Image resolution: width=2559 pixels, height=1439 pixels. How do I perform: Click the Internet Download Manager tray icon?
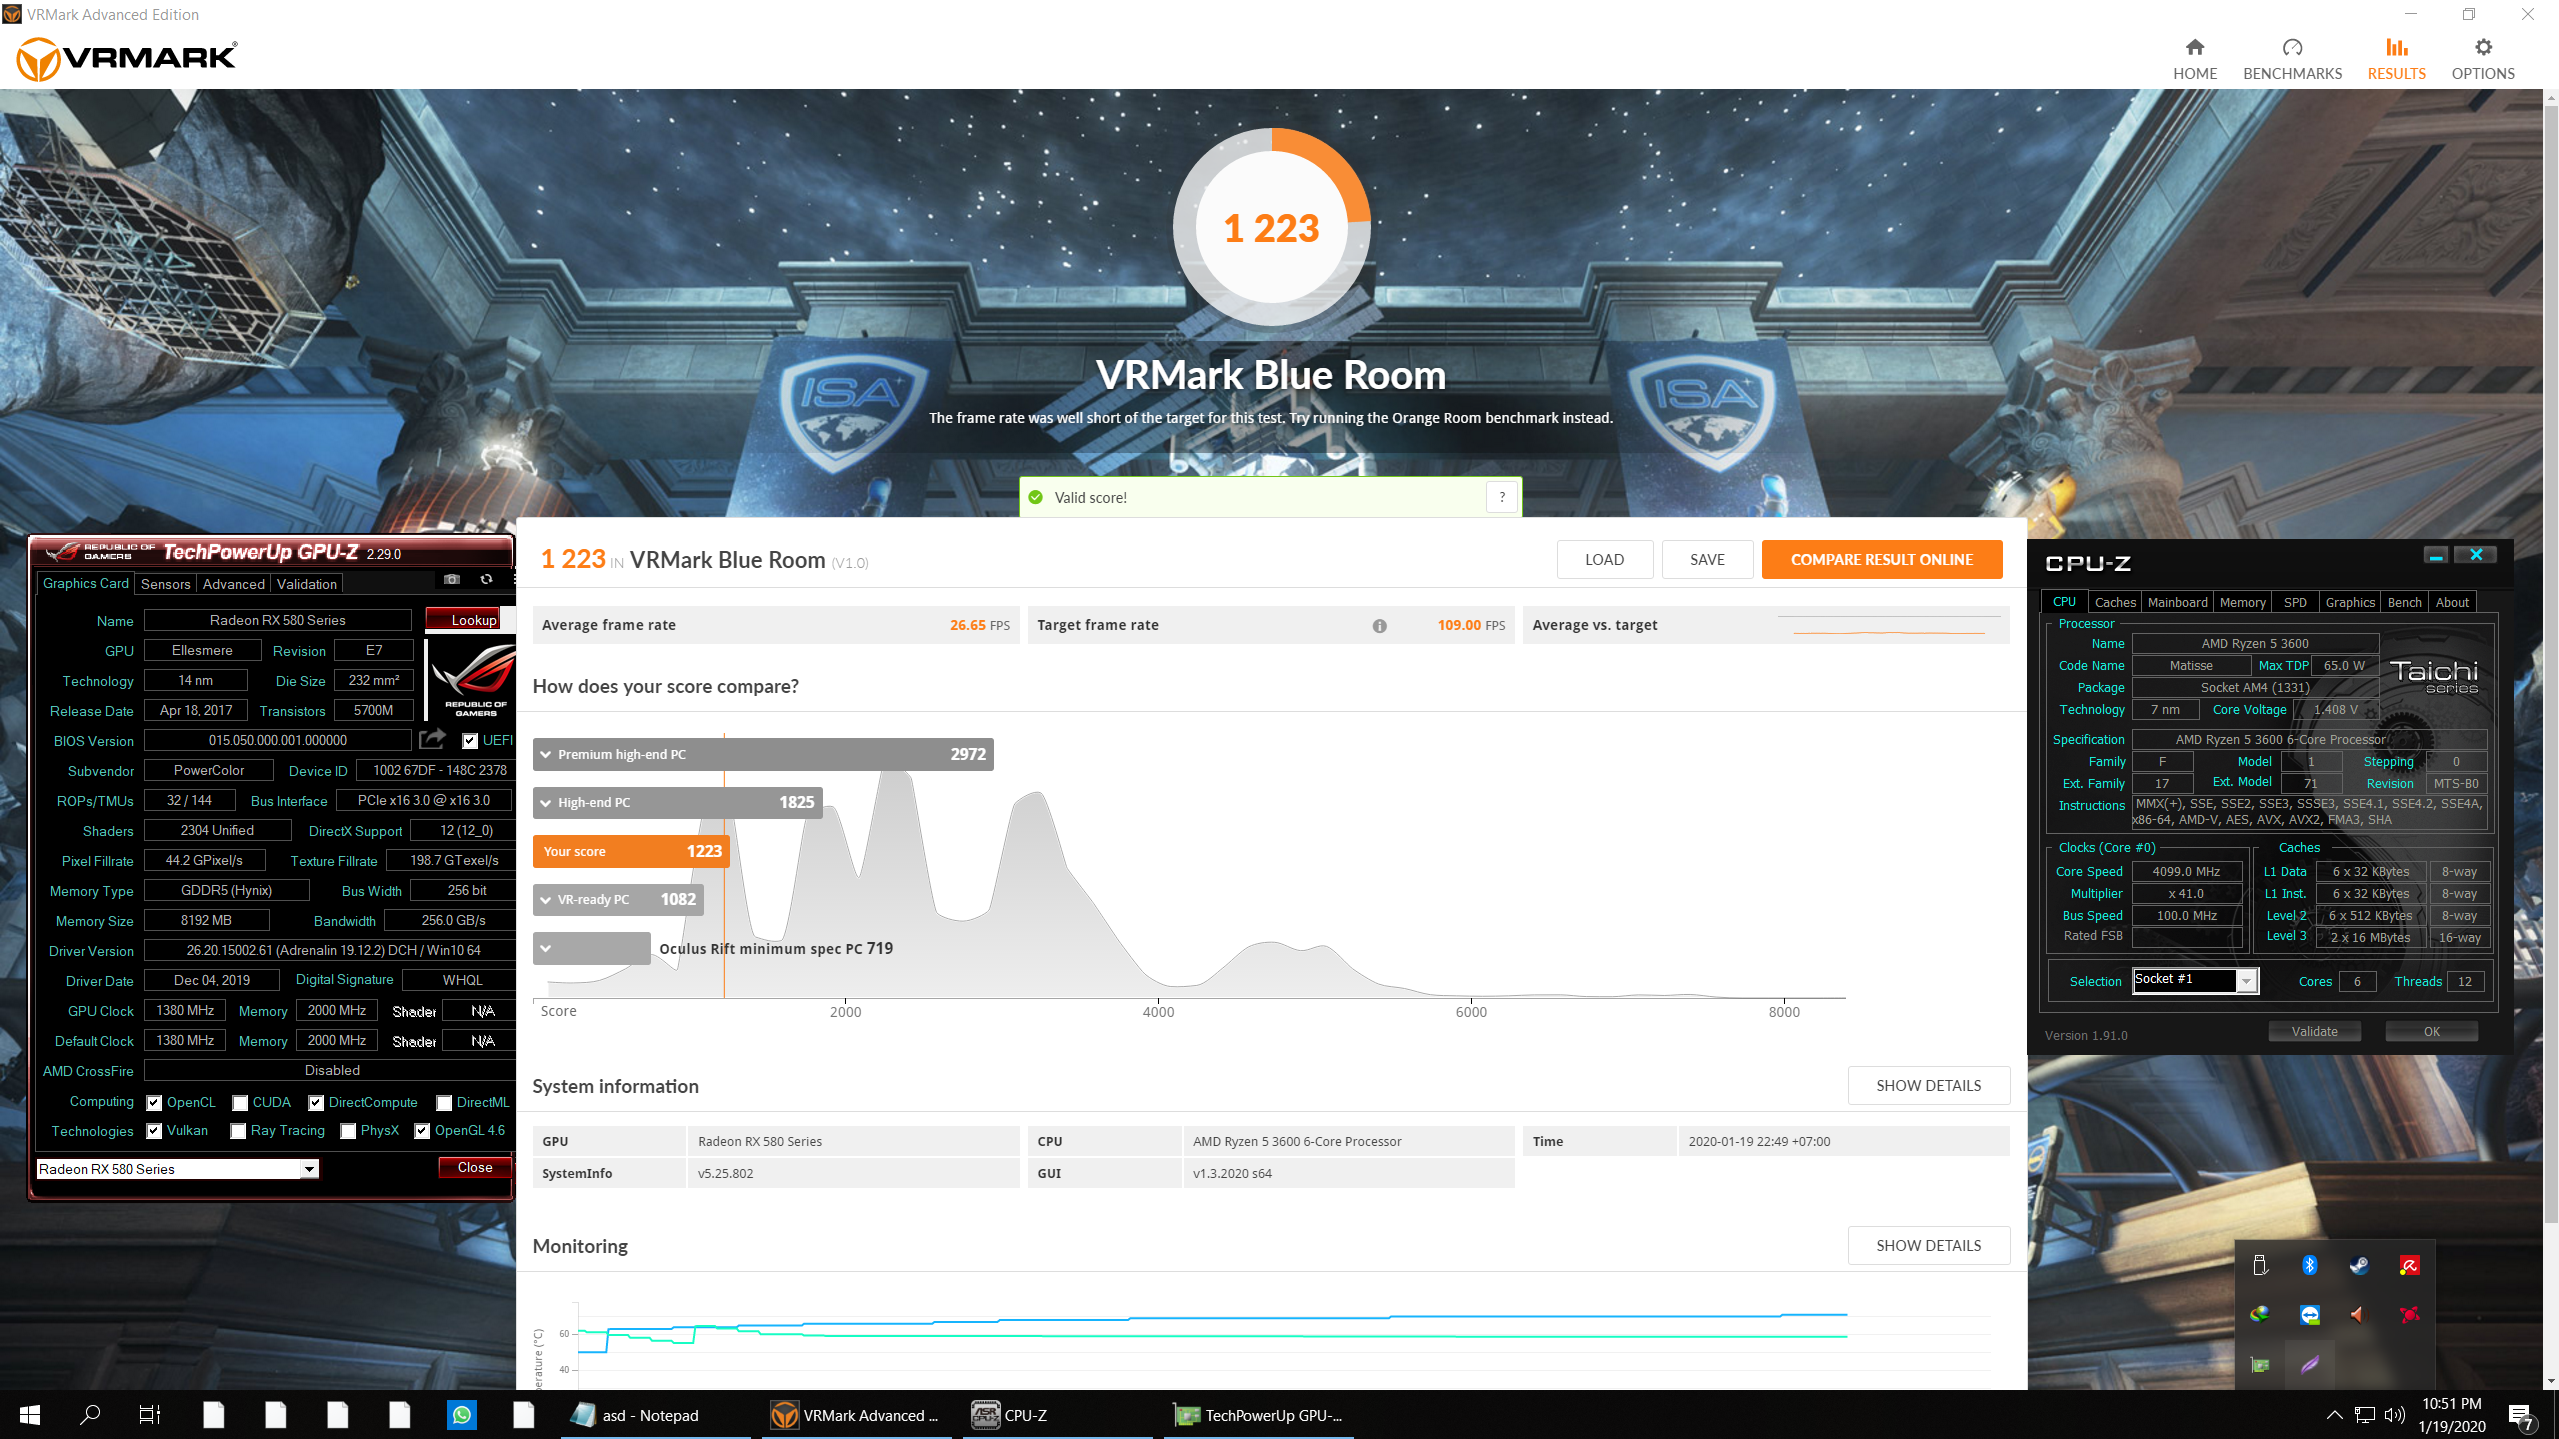click(x=2260, y=1315)
